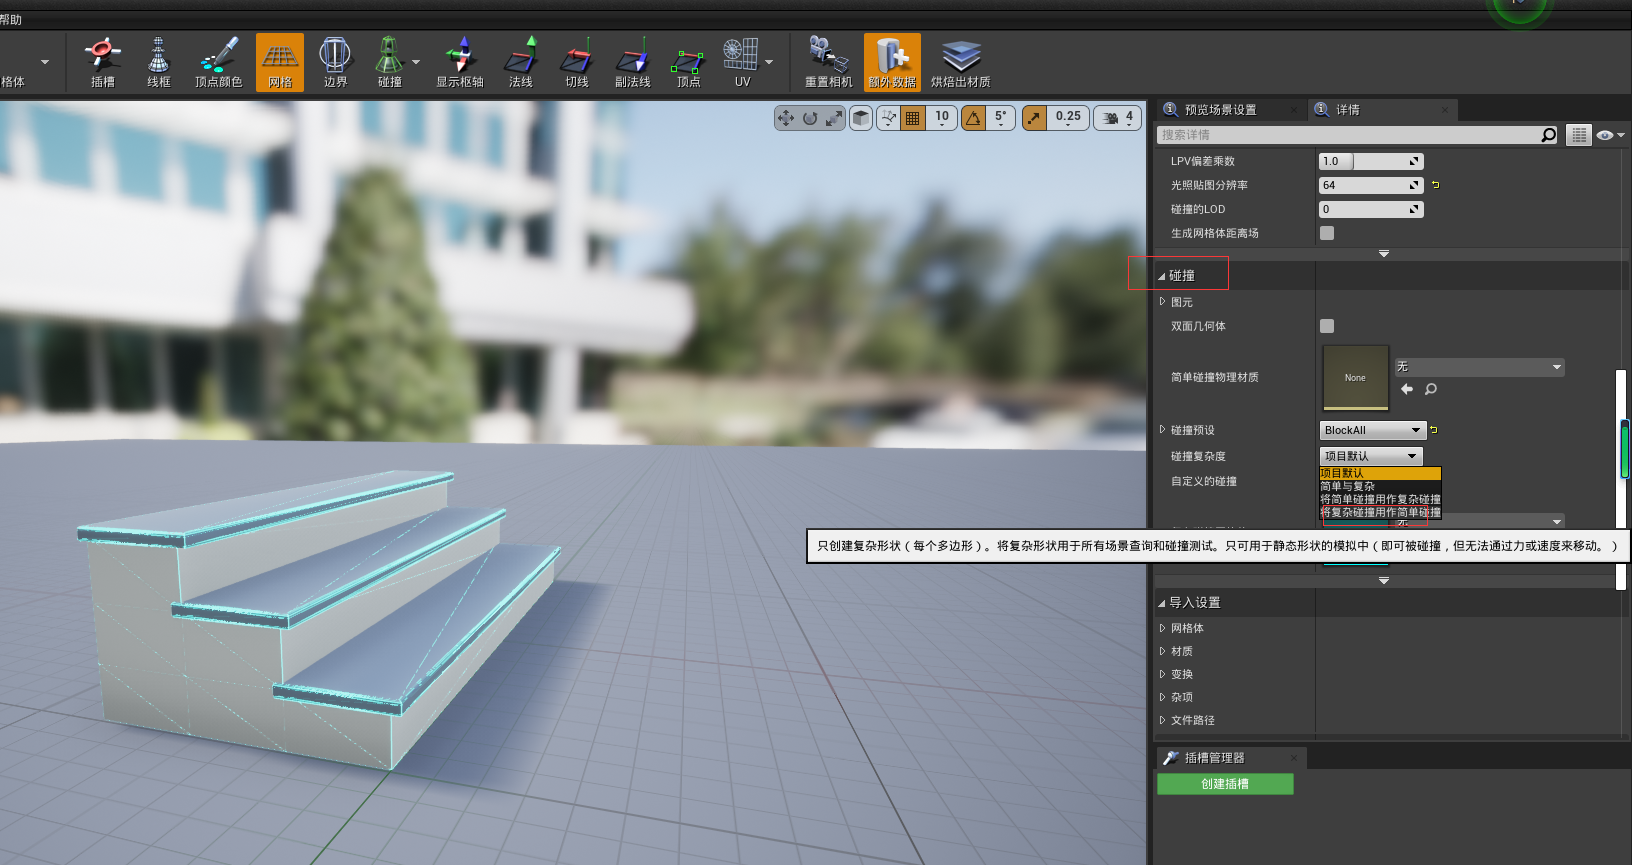Screen dimensions: 1632x865
Task: Open rotation snap 5° dropdown
Action: (x=1000, y=118)
